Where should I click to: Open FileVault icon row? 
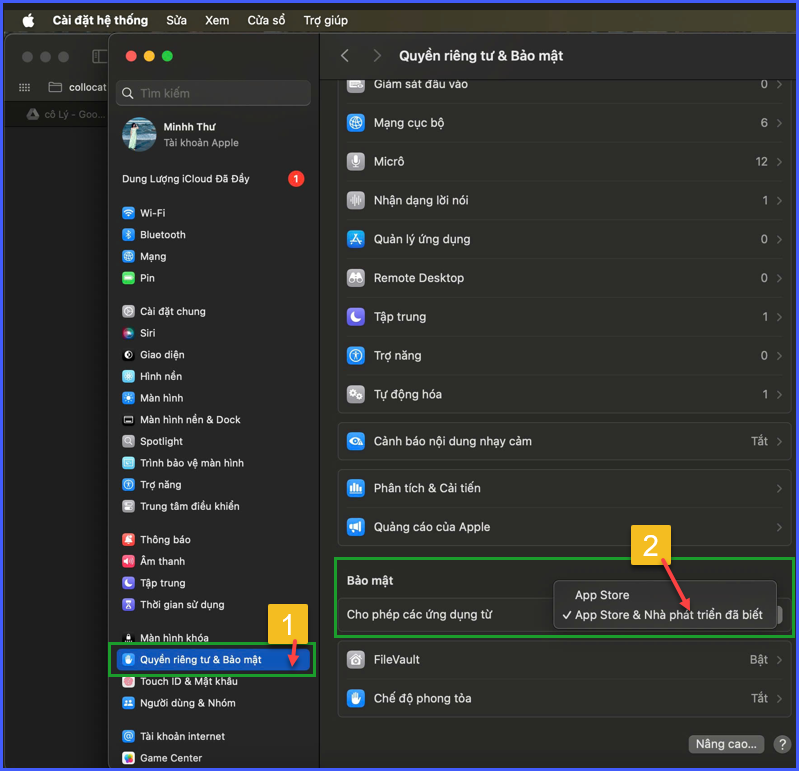356,660
